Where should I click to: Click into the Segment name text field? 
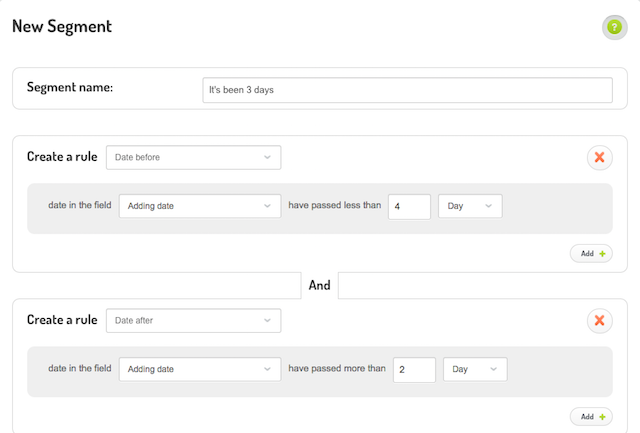(407, 90)
